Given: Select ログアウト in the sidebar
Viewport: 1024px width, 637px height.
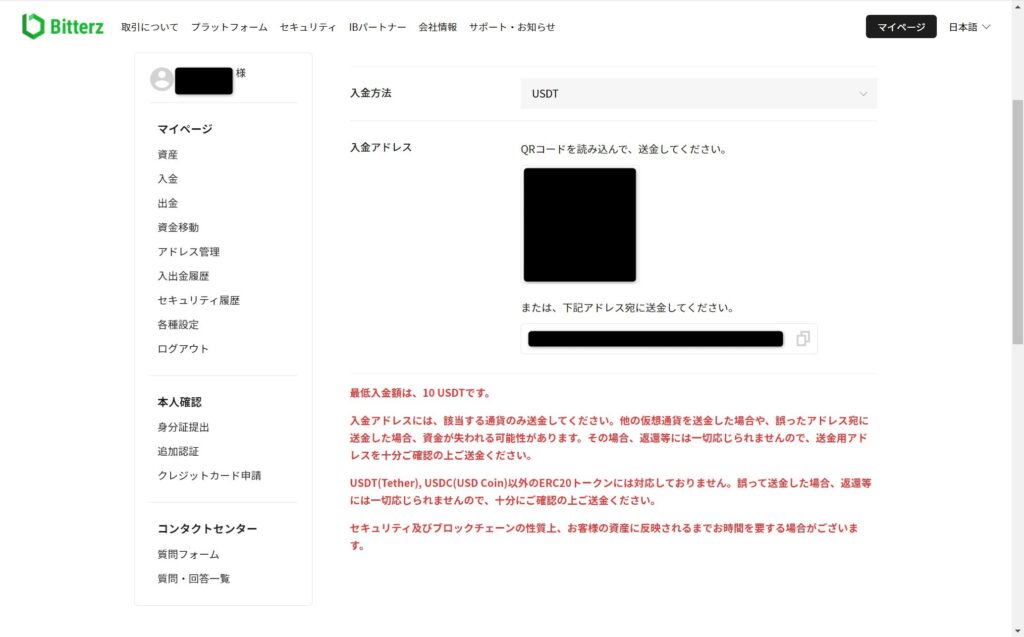Looking at the screenshot, I should click(183, 349).
